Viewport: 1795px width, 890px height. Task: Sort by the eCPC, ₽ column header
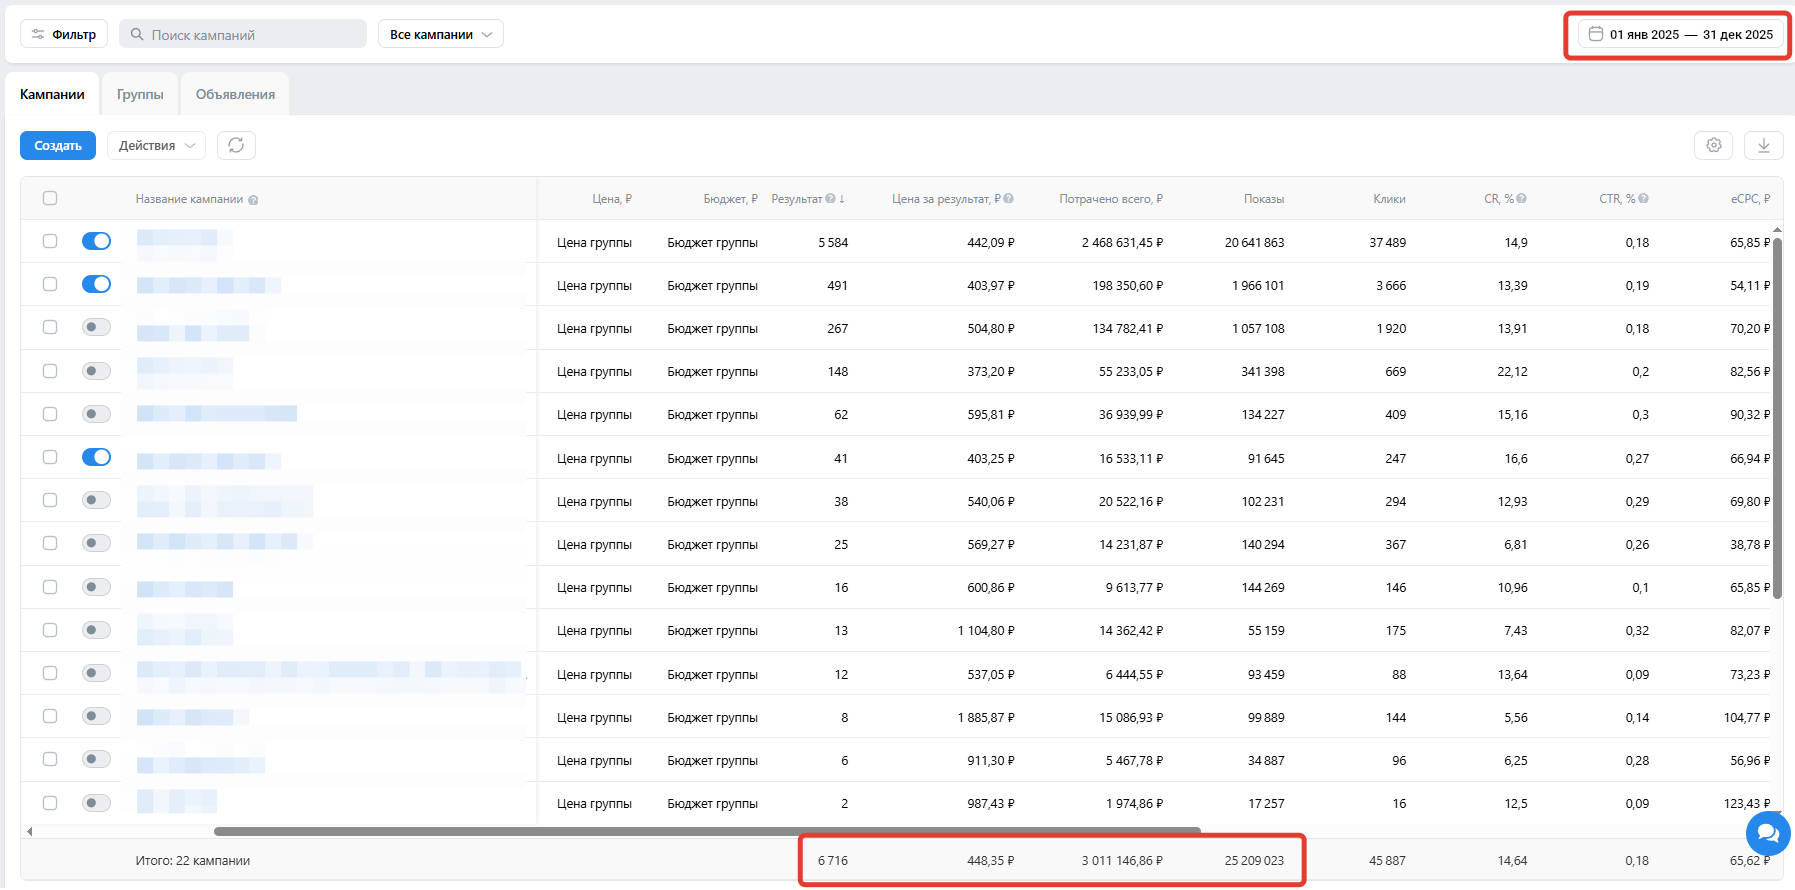pyautogui.click(x=1750, y=199)
